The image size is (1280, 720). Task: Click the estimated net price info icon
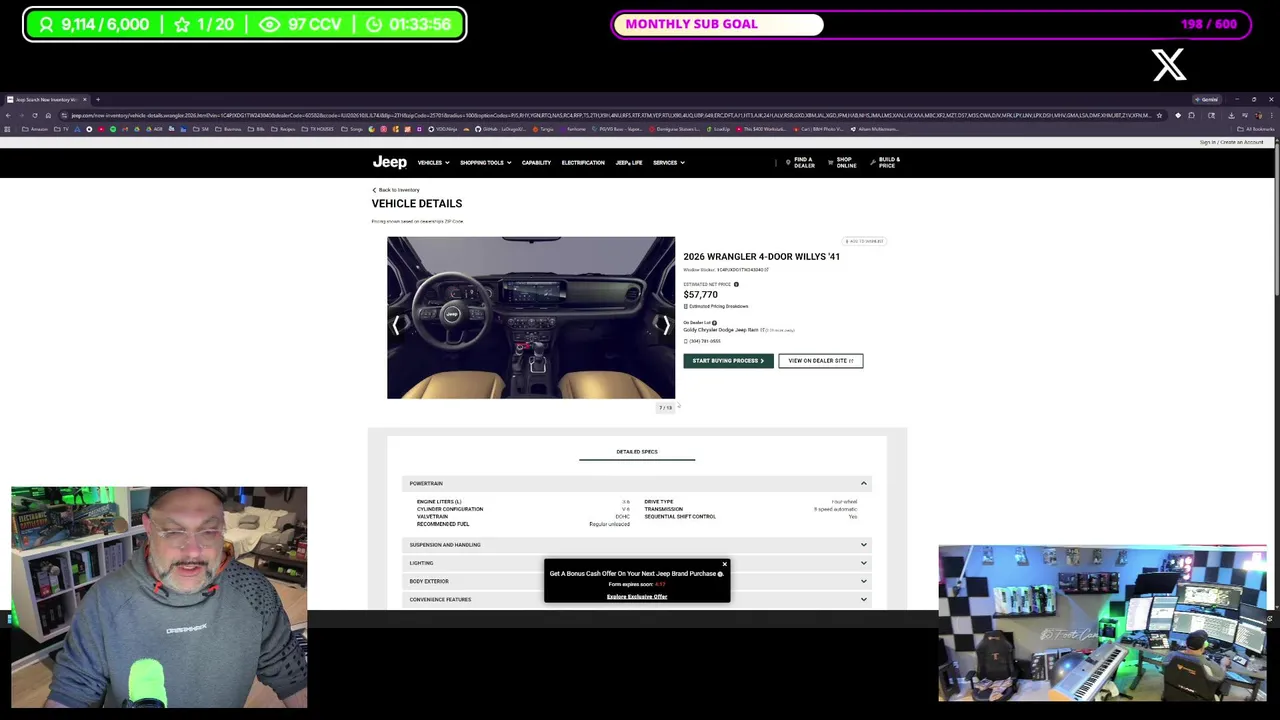(x=736, y=284)
